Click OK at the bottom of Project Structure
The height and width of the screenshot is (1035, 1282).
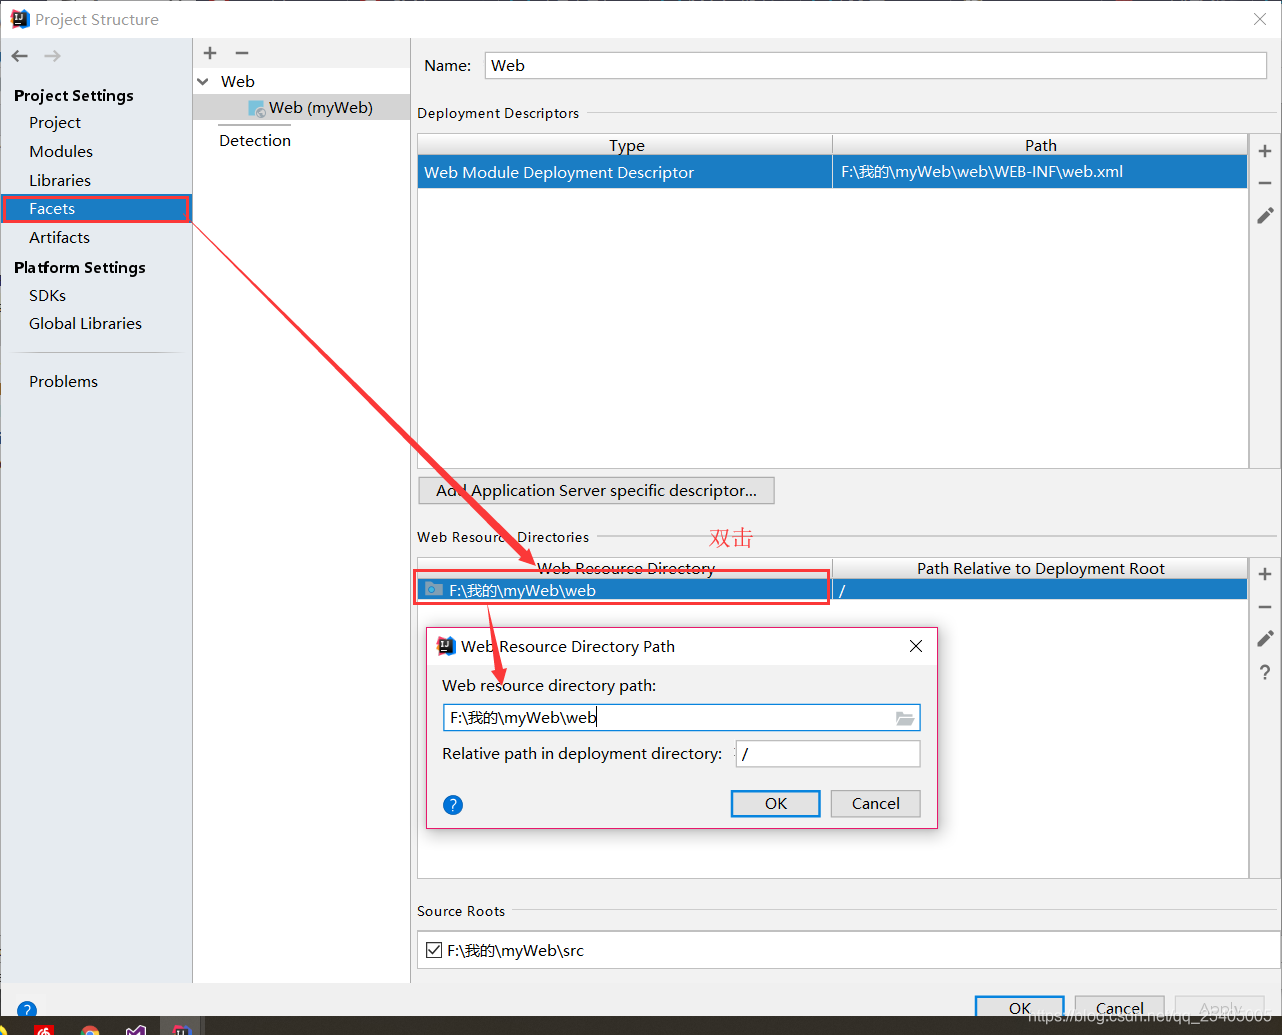pyautogui.click(x=1020, y=1007)
